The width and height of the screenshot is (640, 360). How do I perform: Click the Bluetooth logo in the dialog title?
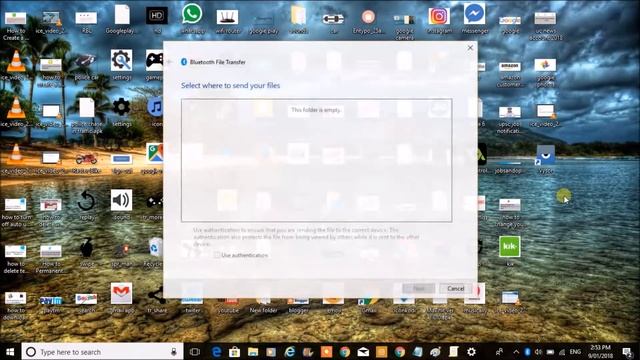point(184,62)
